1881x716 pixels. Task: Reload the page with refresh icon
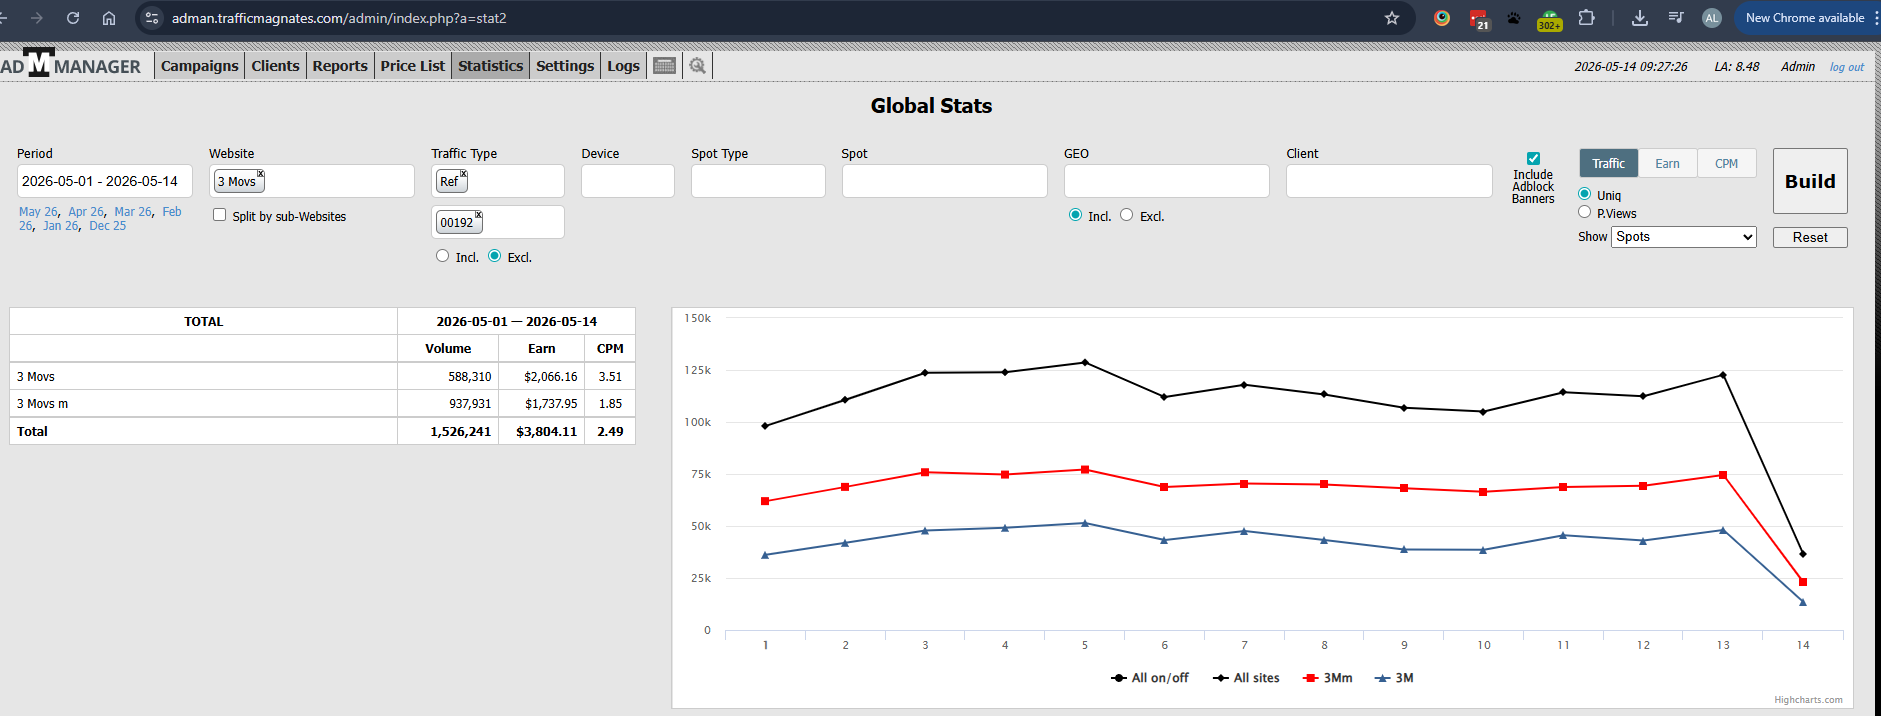73,18
